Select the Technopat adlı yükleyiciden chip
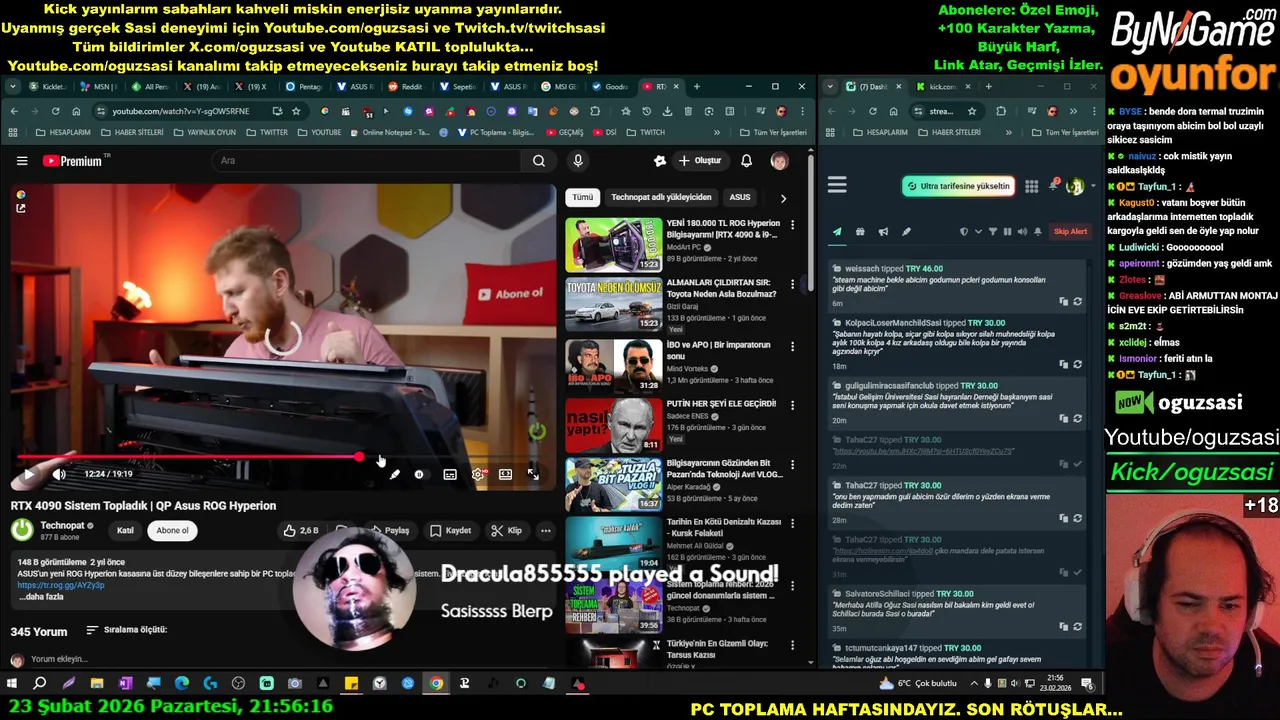This screenshot has height=720, width=1280. coord(661,197)
